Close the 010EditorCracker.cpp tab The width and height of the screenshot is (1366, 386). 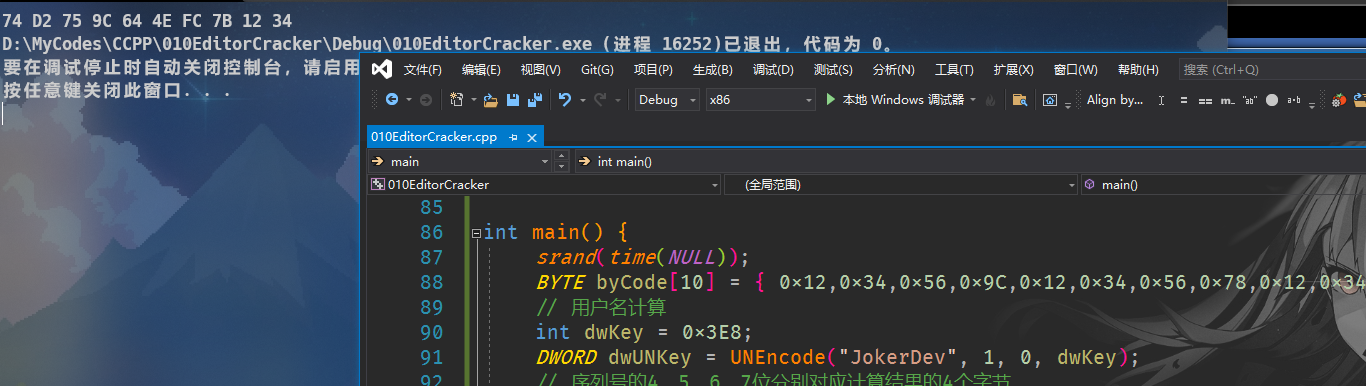click(x=532, y=137)
